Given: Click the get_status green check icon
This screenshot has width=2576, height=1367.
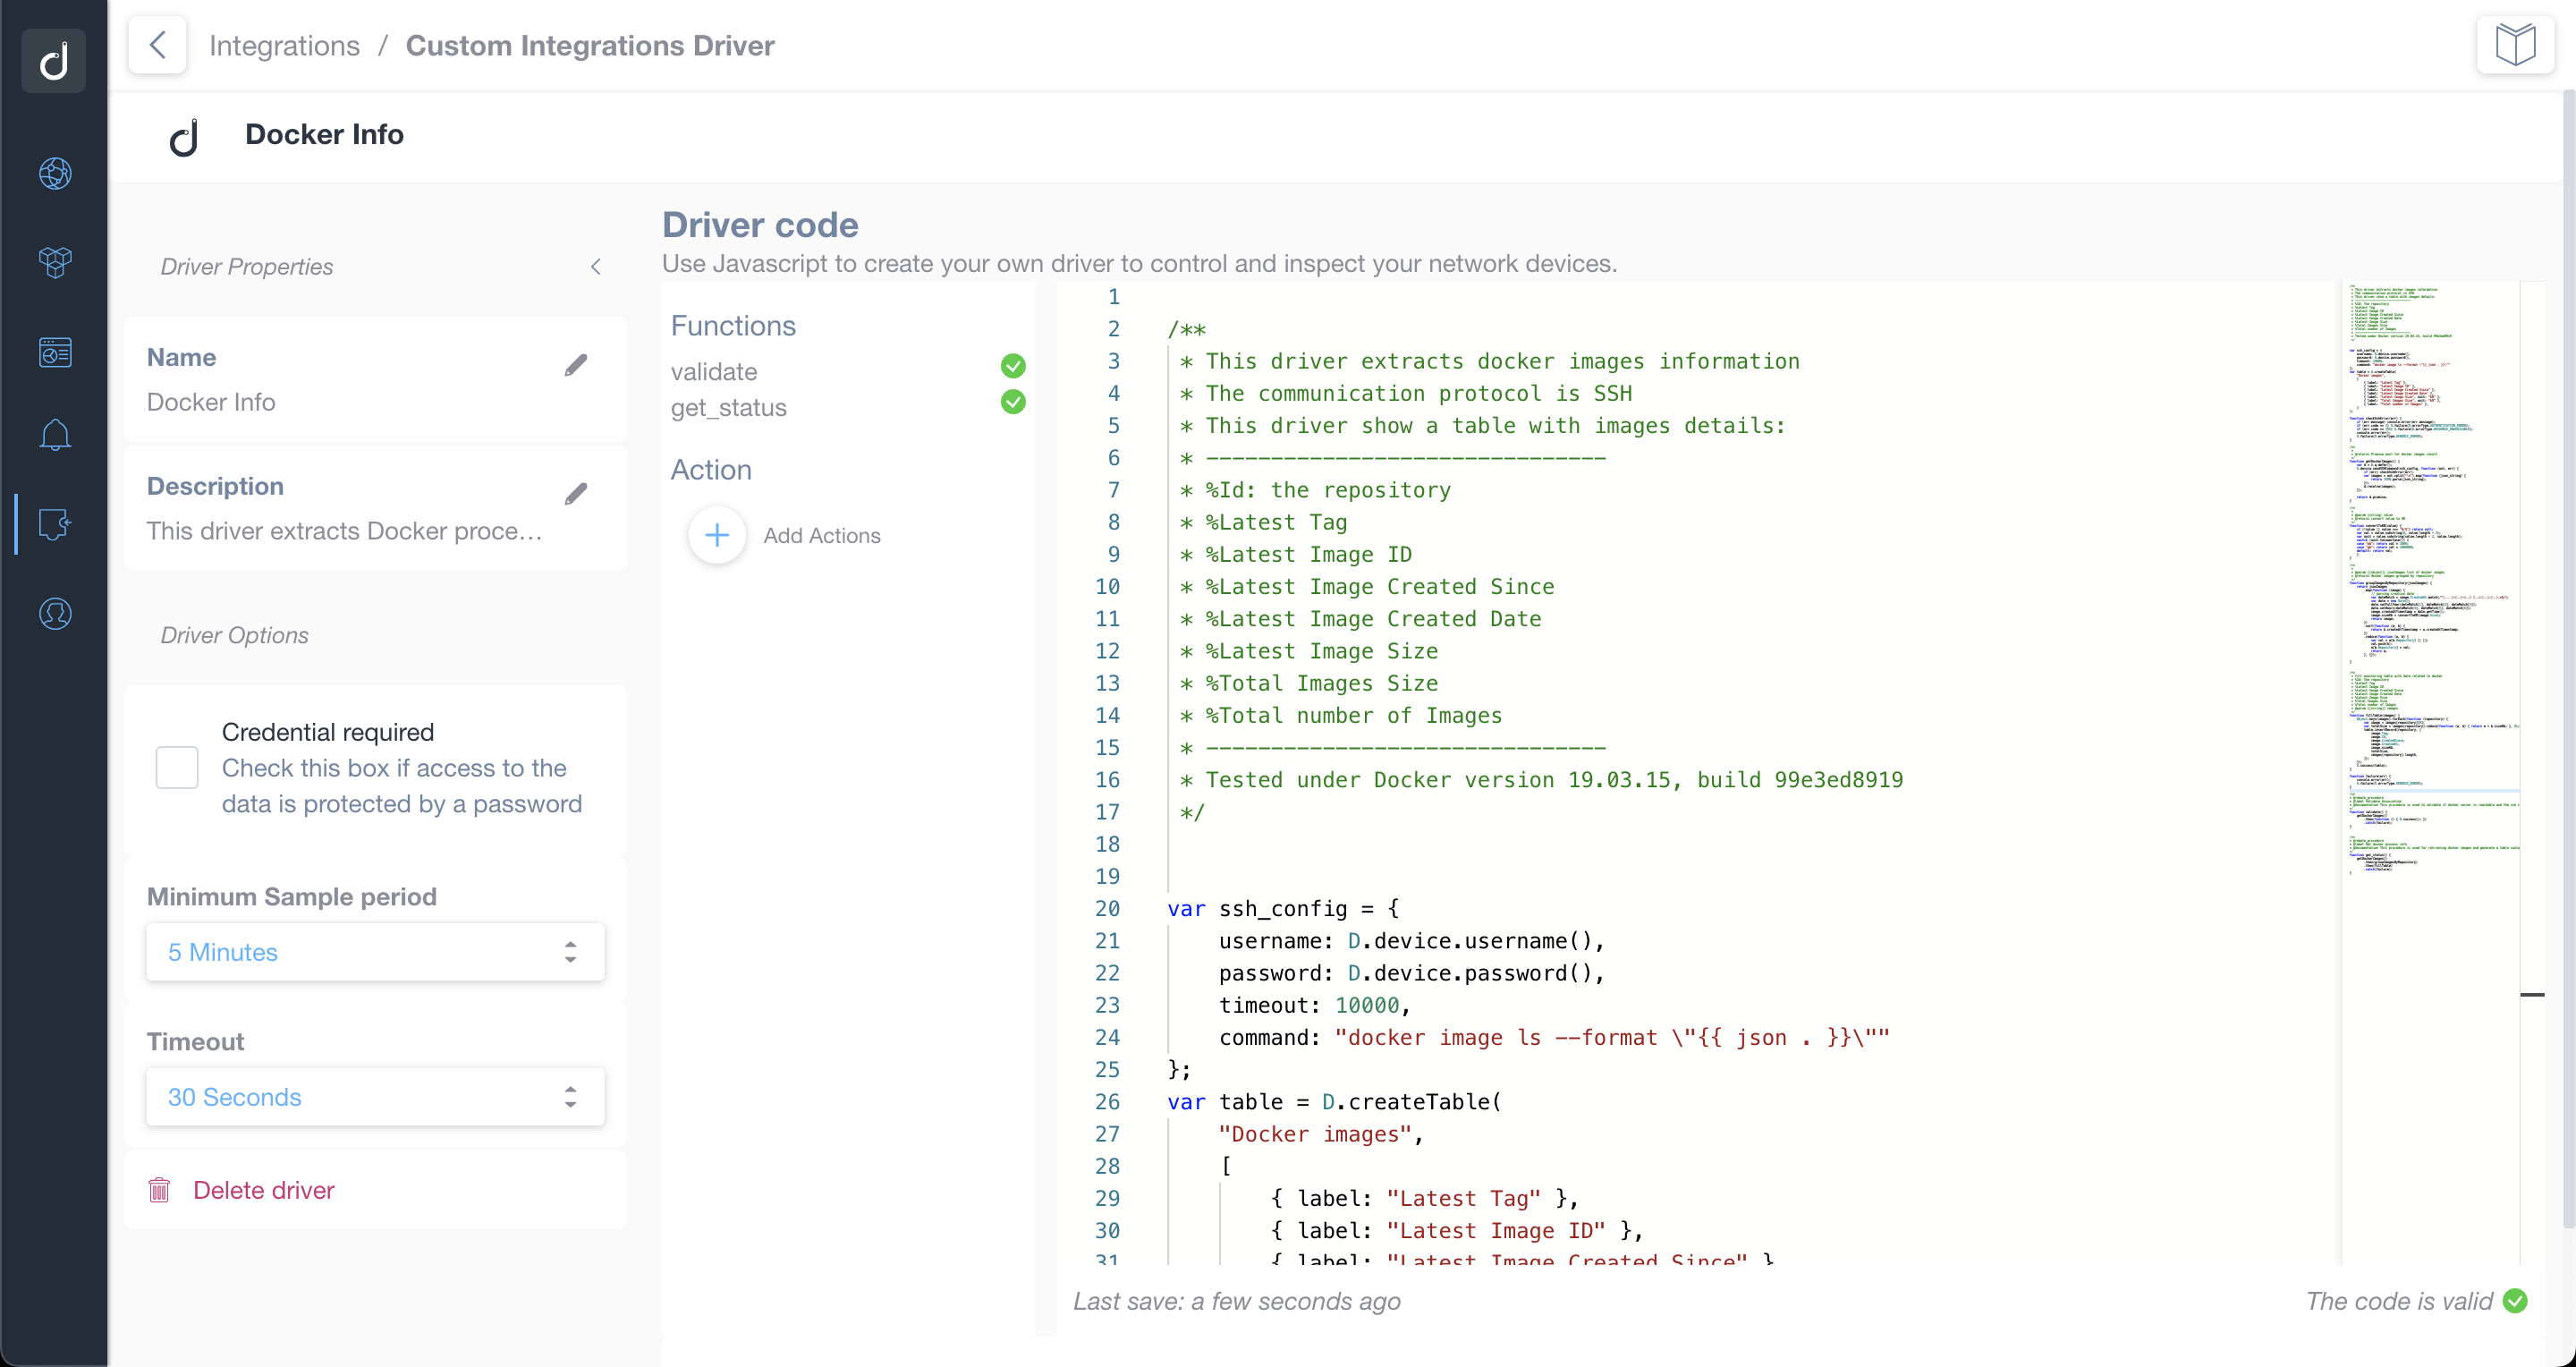Looking at the screenshot, I should point(1013,402).
